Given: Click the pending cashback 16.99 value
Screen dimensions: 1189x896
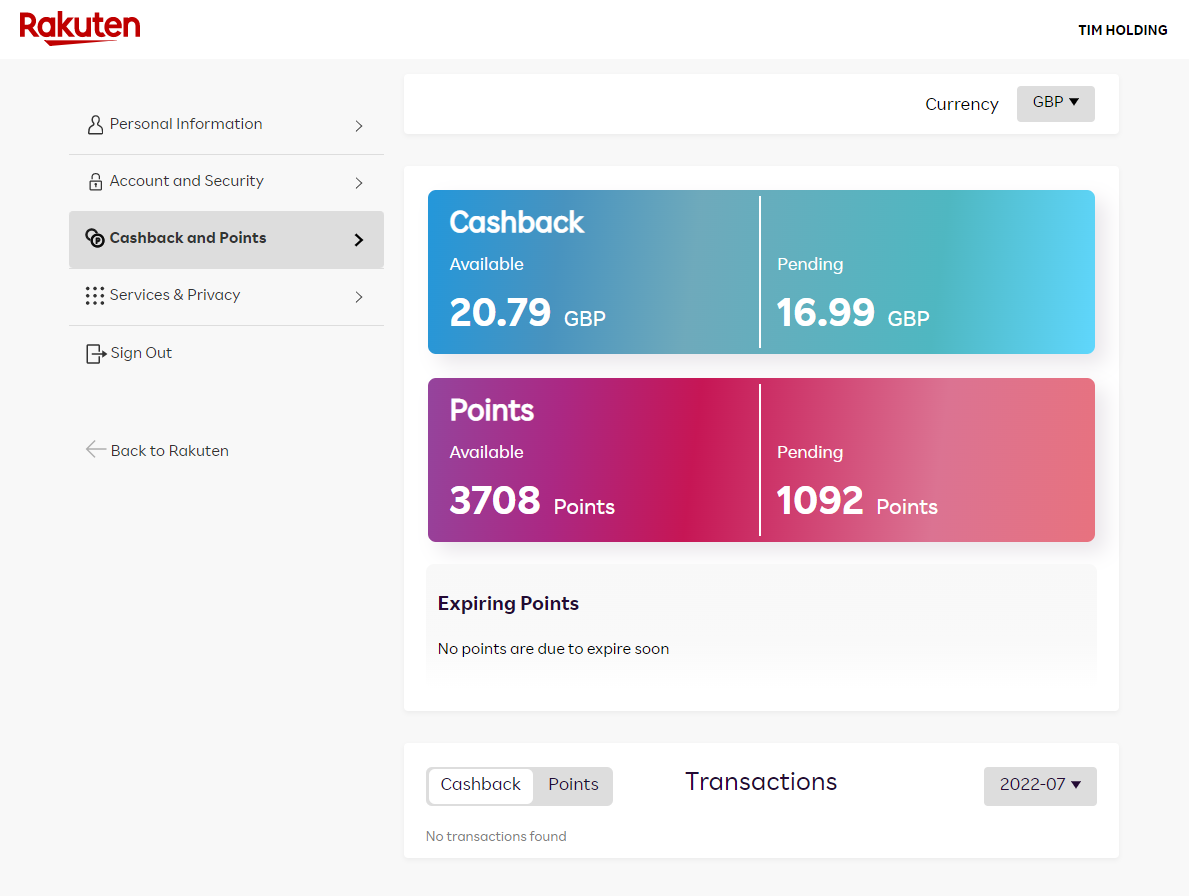Looking at the screenshot, I should (826, 312).
